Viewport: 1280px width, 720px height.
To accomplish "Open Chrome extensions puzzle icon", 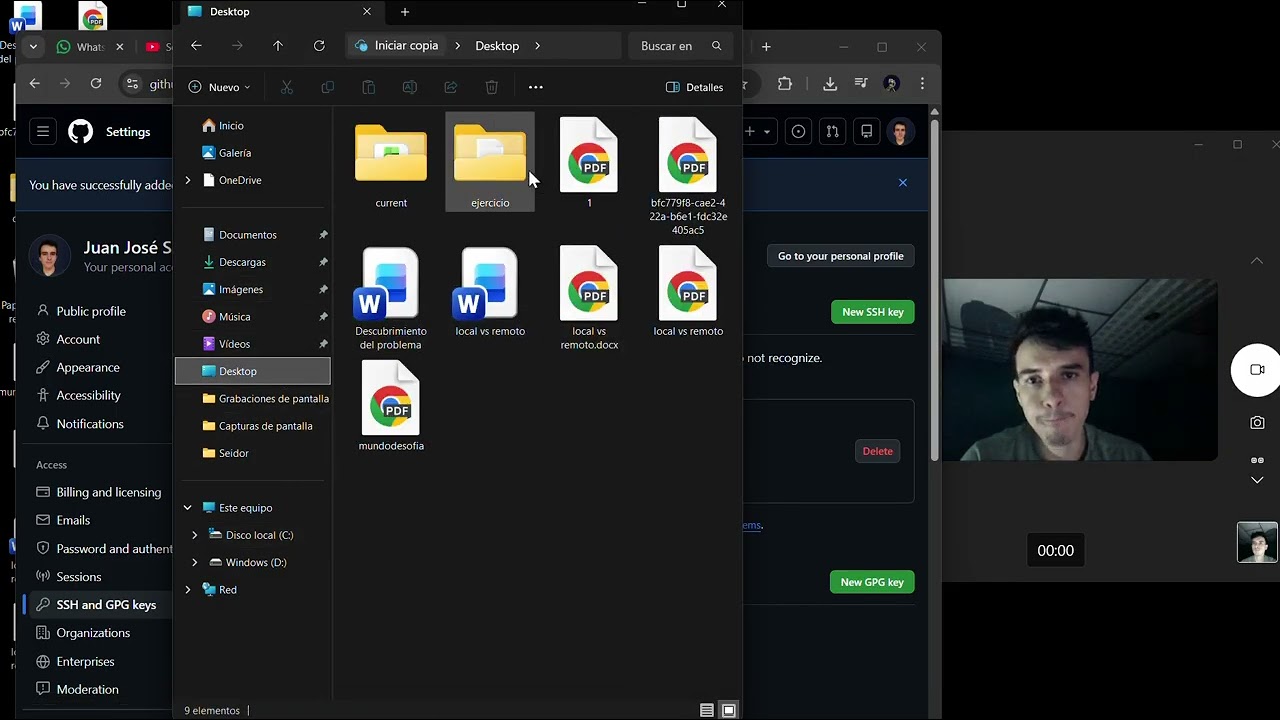I will click(785, 84).
